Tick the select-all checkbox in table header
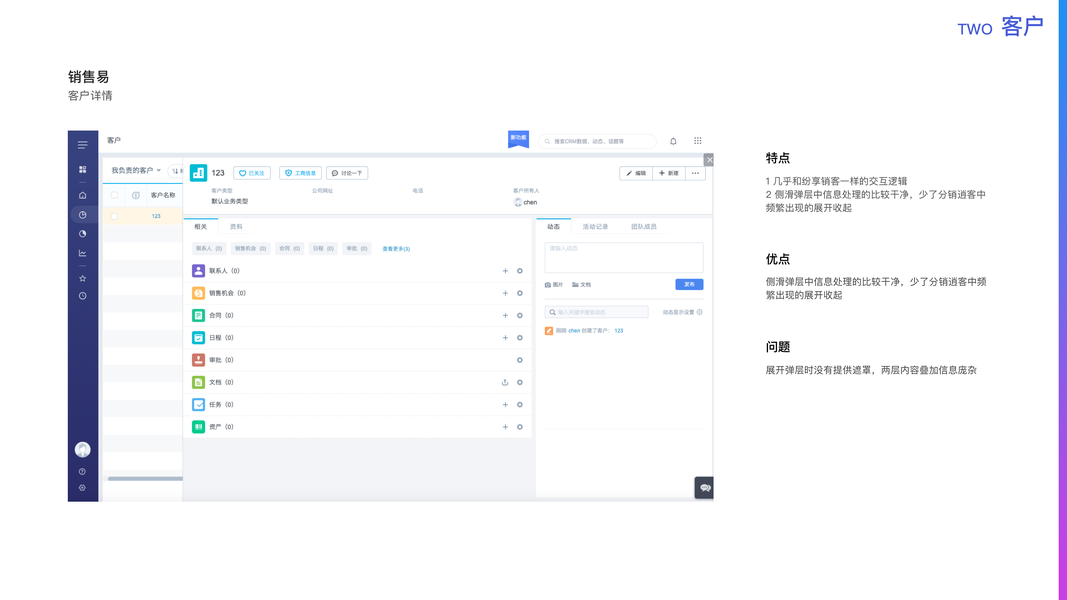This screenshot has width=1067, height=600. point(114,195)
